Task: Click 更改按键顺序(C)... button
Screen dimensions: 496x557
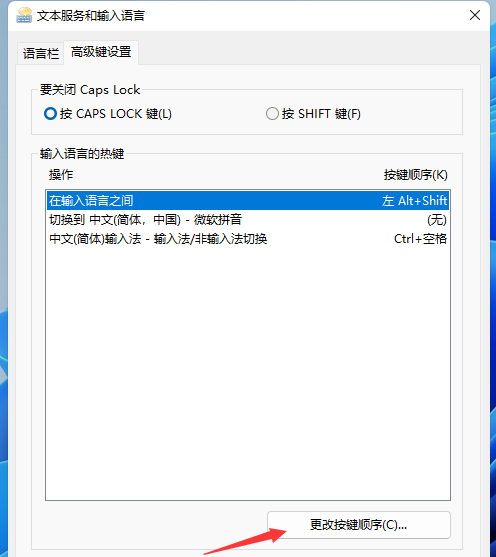Action: click(x=359, y=525)
